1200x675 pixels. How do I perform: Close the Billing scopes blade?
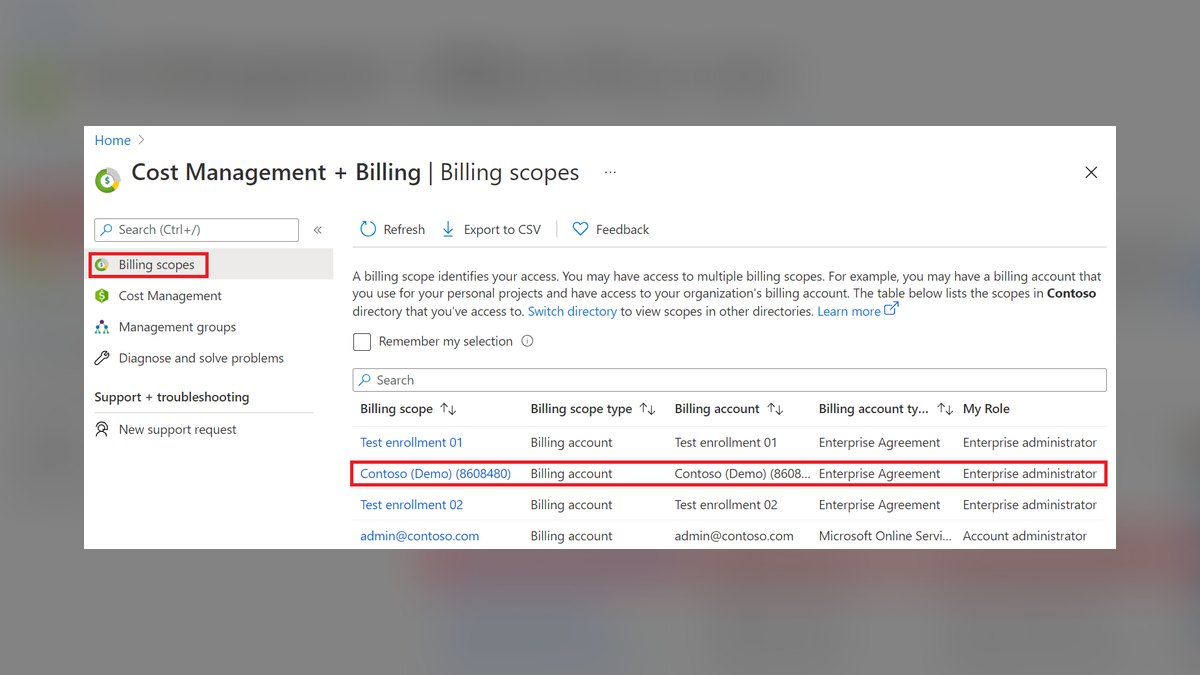coord(1091,172)
